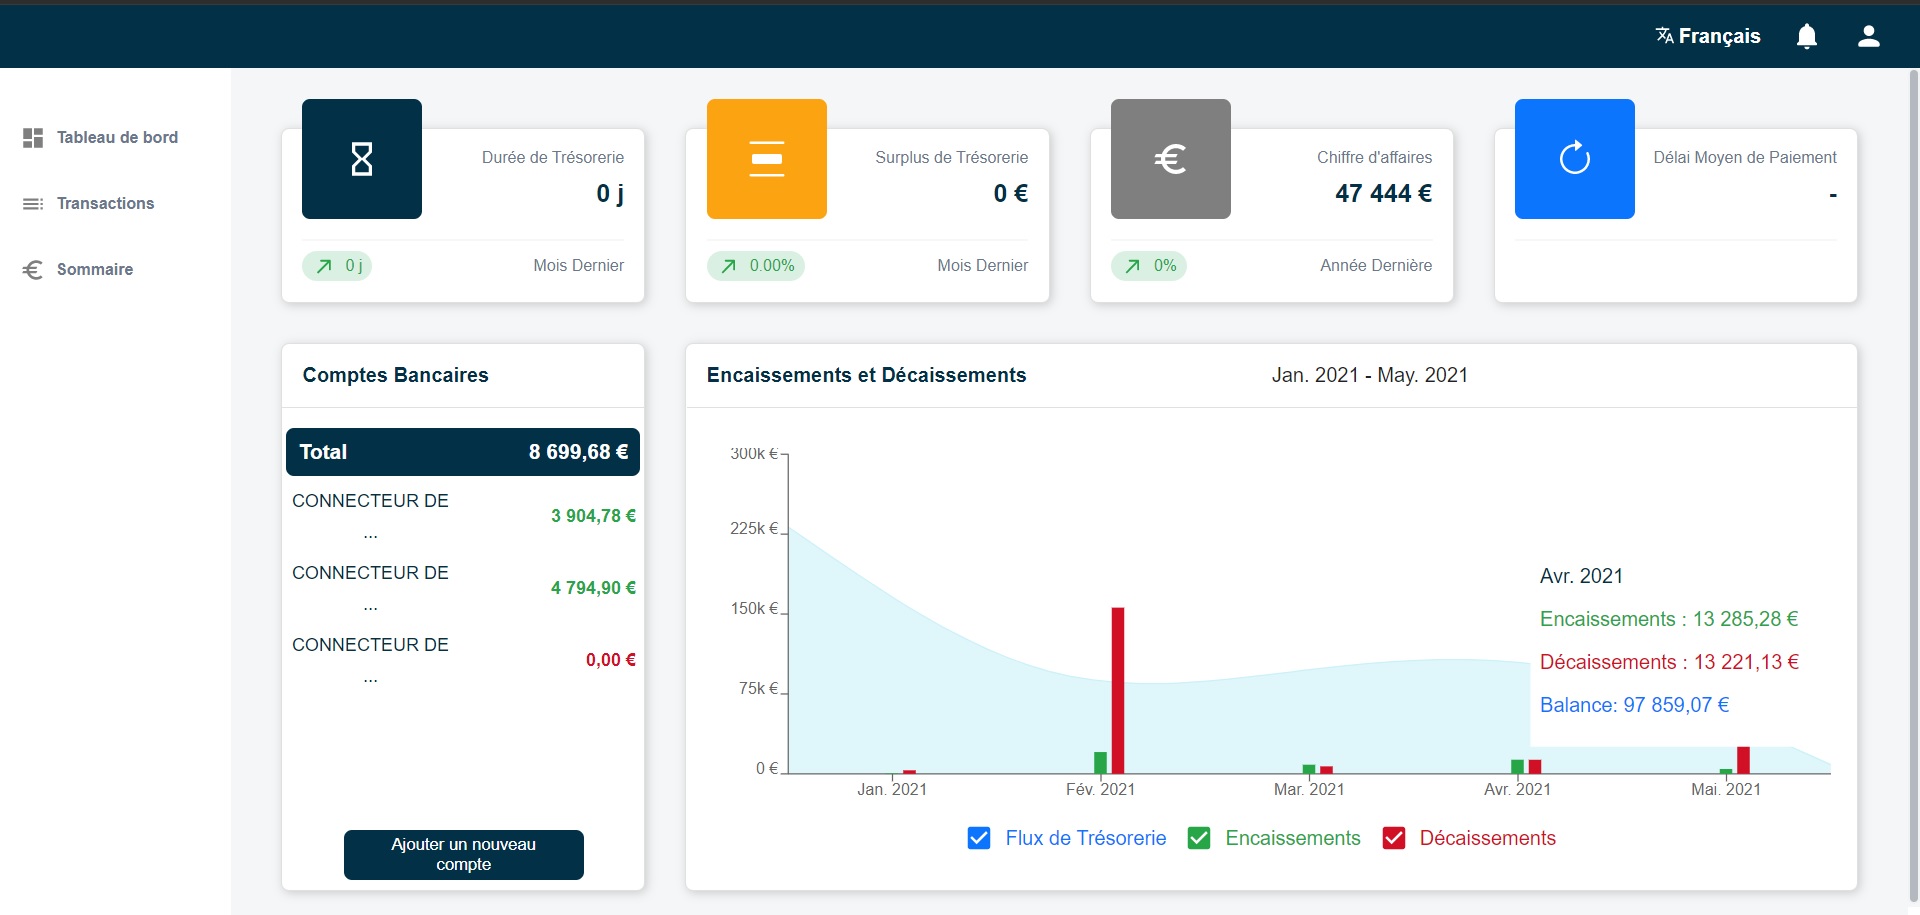Click the Sommaire euro icon

(33, 270)
